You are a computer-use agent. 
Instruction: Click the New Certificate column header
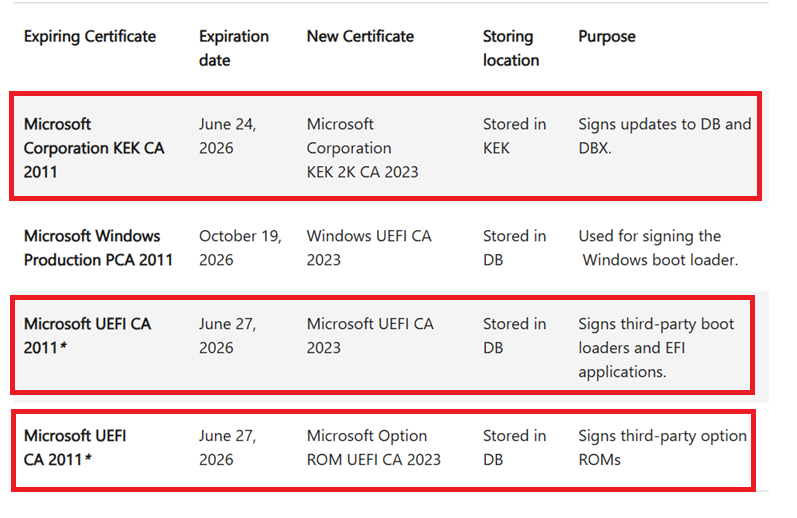tap(360, 37)
